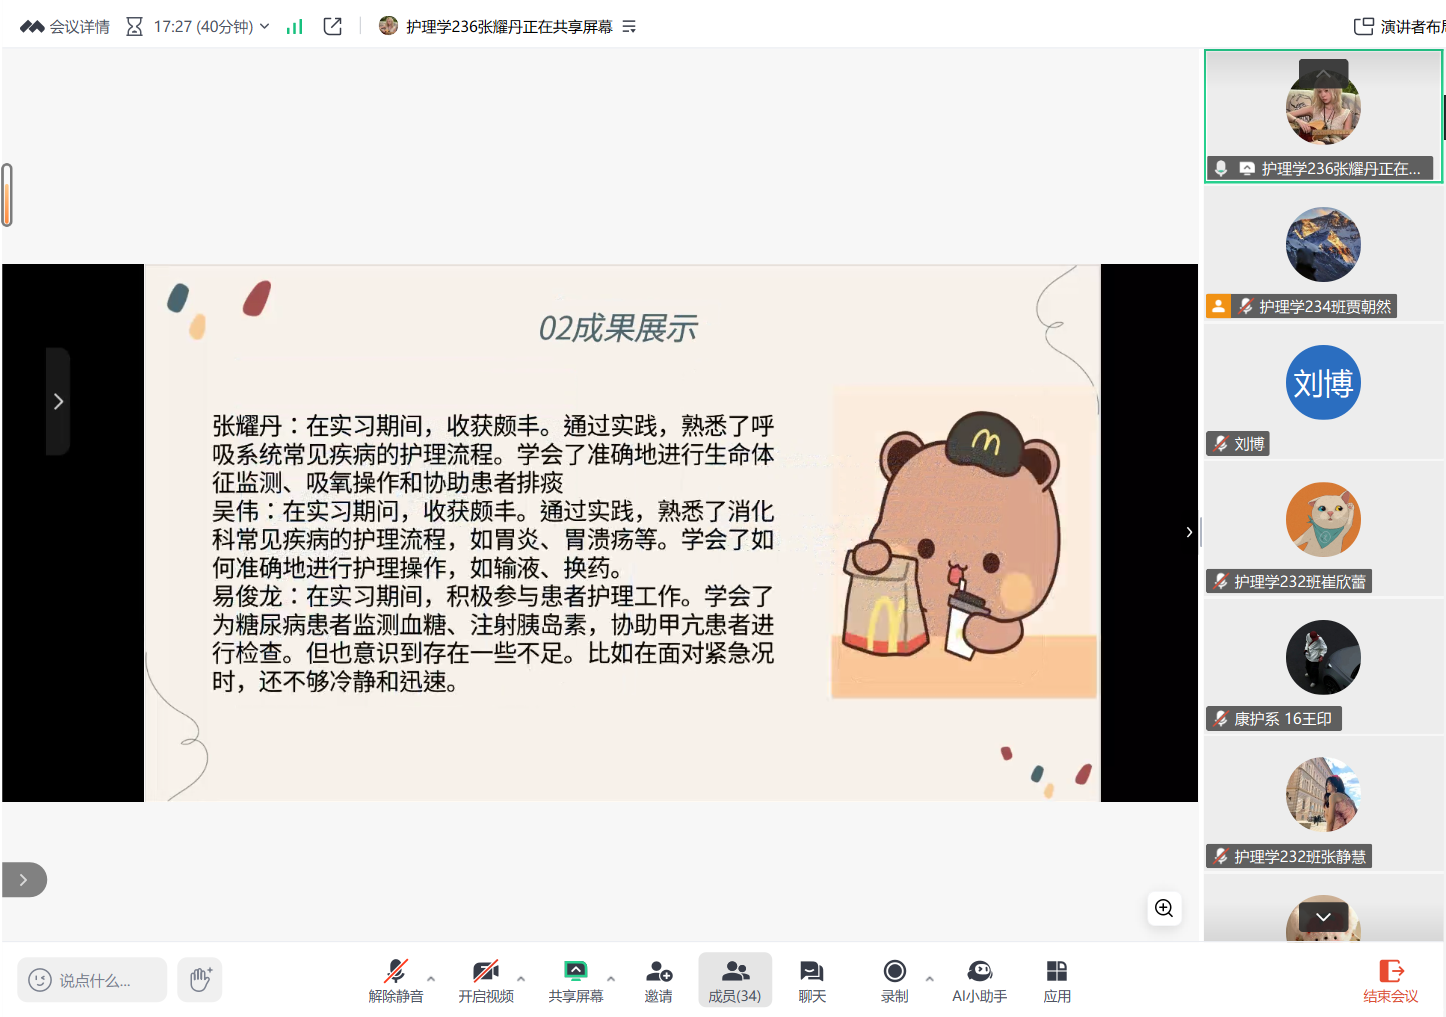The height and width of the screenshot is (1017, 1446).
Task: Click the 说点什么 message input field
Action: click(x=93, y=980)
